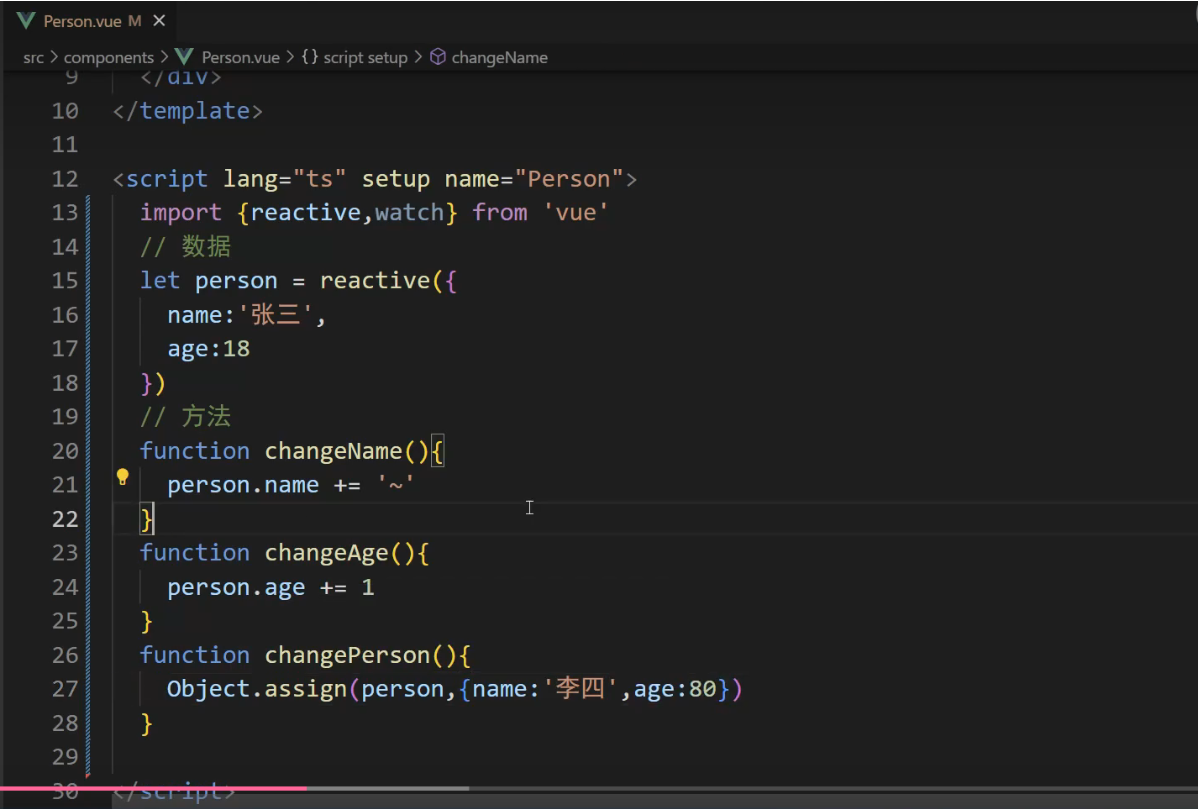The height and width of the screenshot is (809, 1199).
Task: Click 'person.name' on line 21
Action: [x=243, y=486]
